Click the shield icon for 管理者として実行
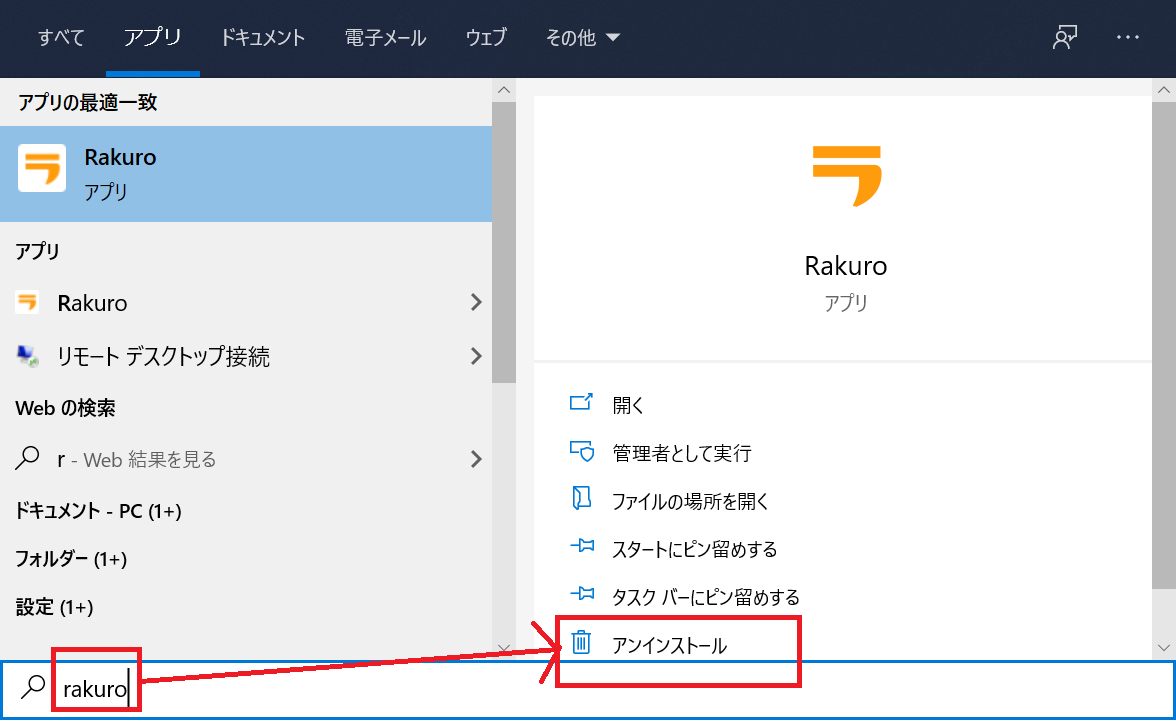Screen dimensions: 1176x720 (x=582, y=452)
